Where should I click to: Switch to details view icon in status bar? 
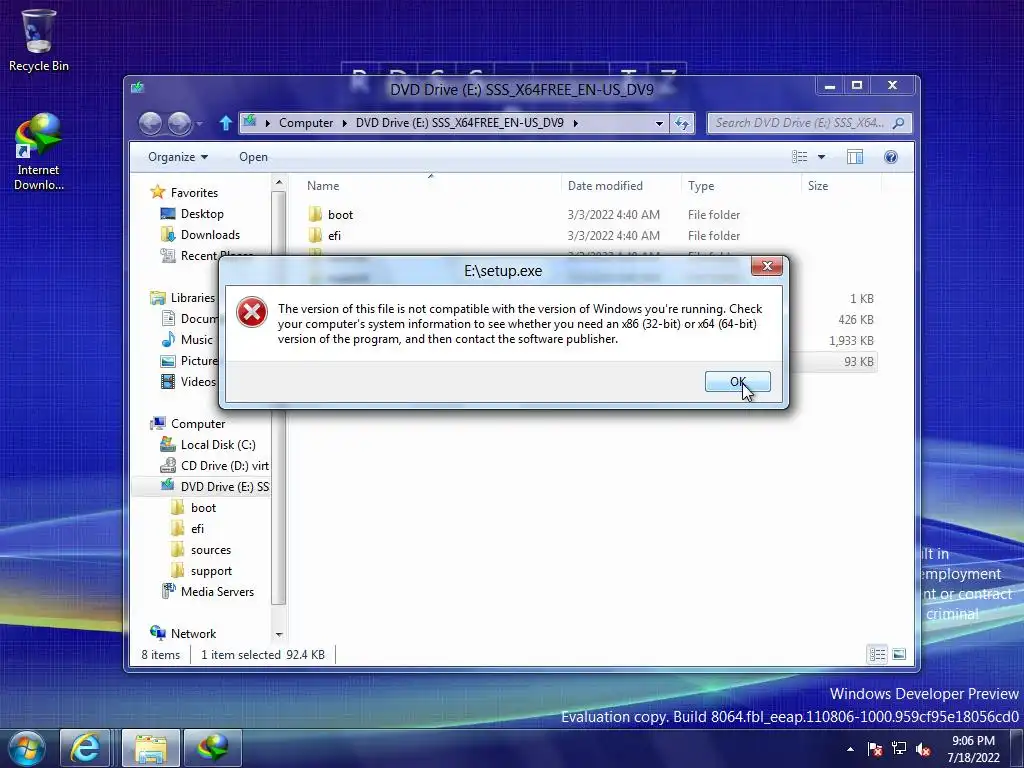pos(877,654)
